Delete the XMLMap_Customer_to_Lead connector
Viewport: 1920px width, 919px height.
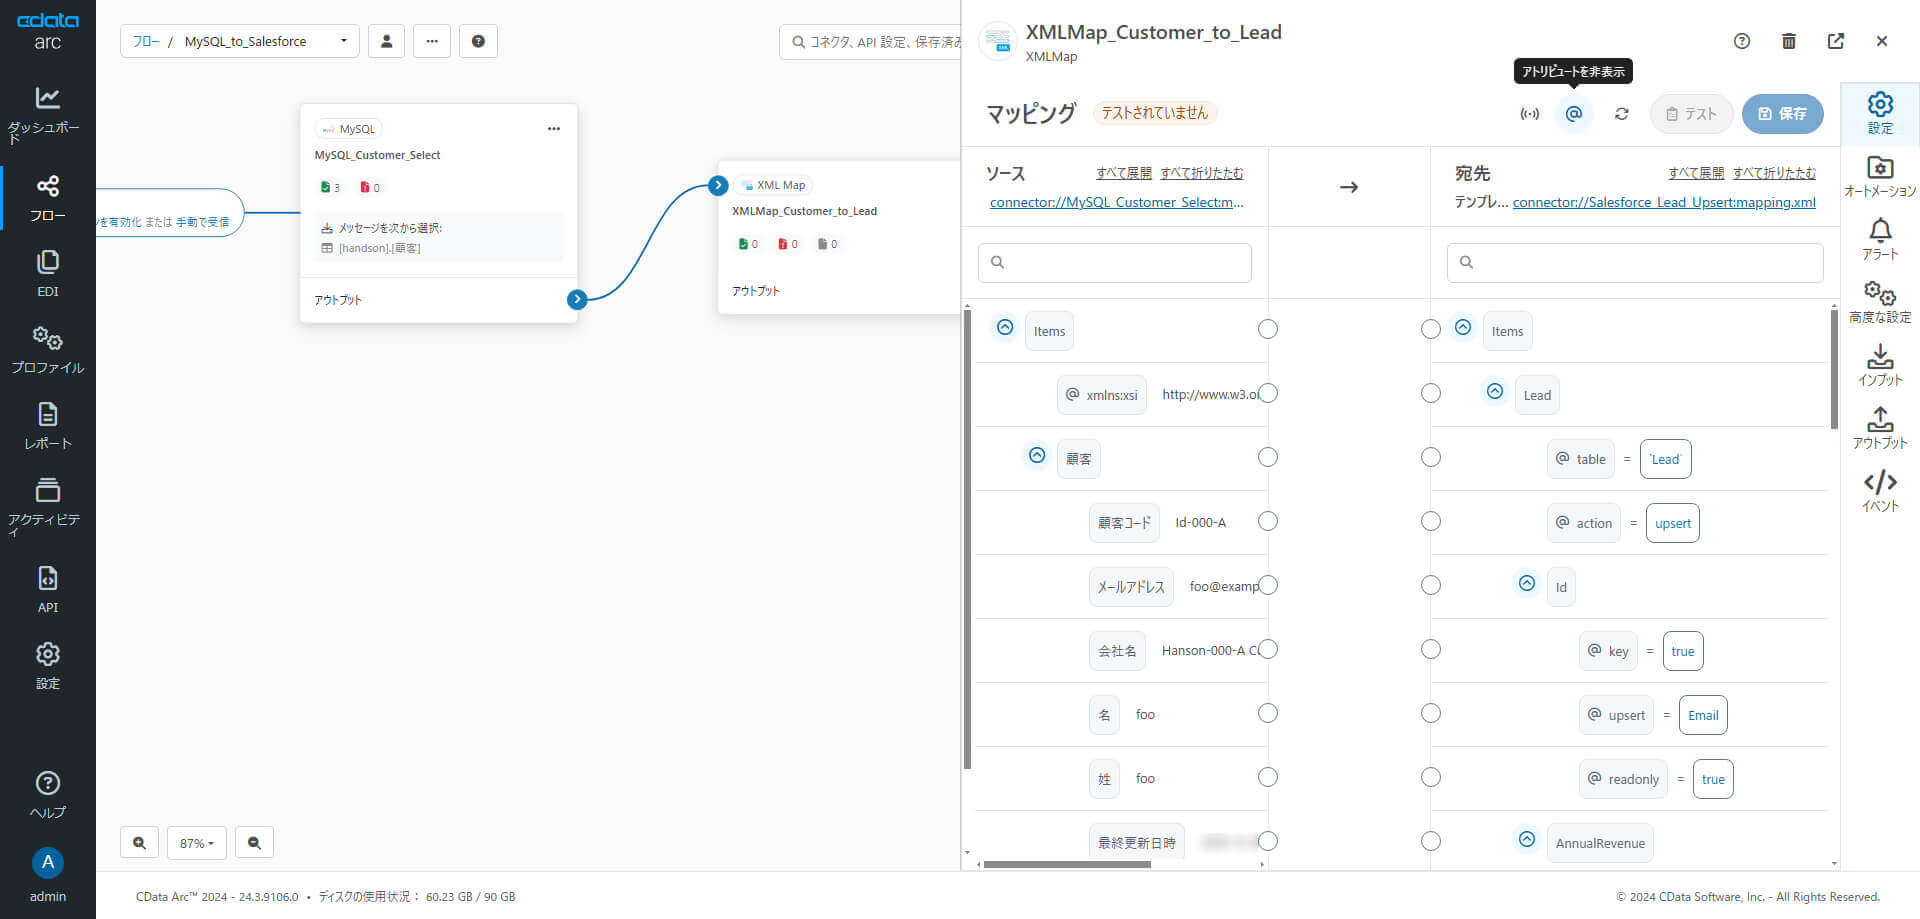(1789, 41)
